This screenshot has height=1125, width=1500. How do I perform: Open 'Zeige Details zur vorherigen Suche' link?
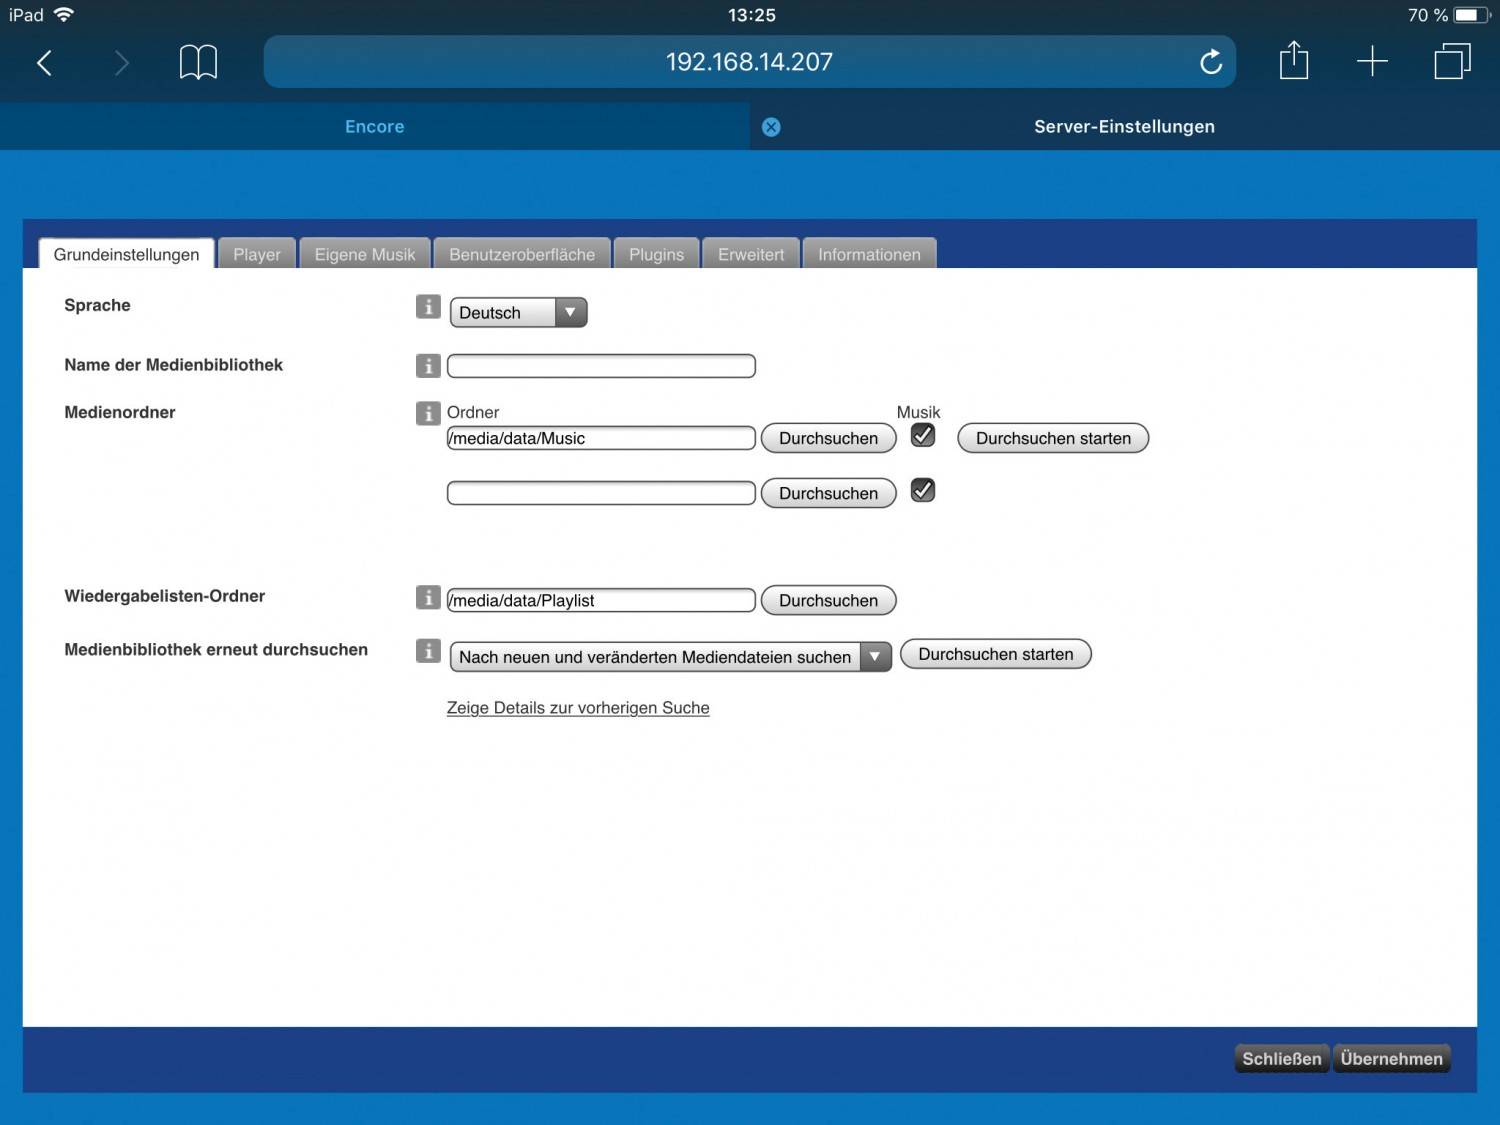point(578,708)
